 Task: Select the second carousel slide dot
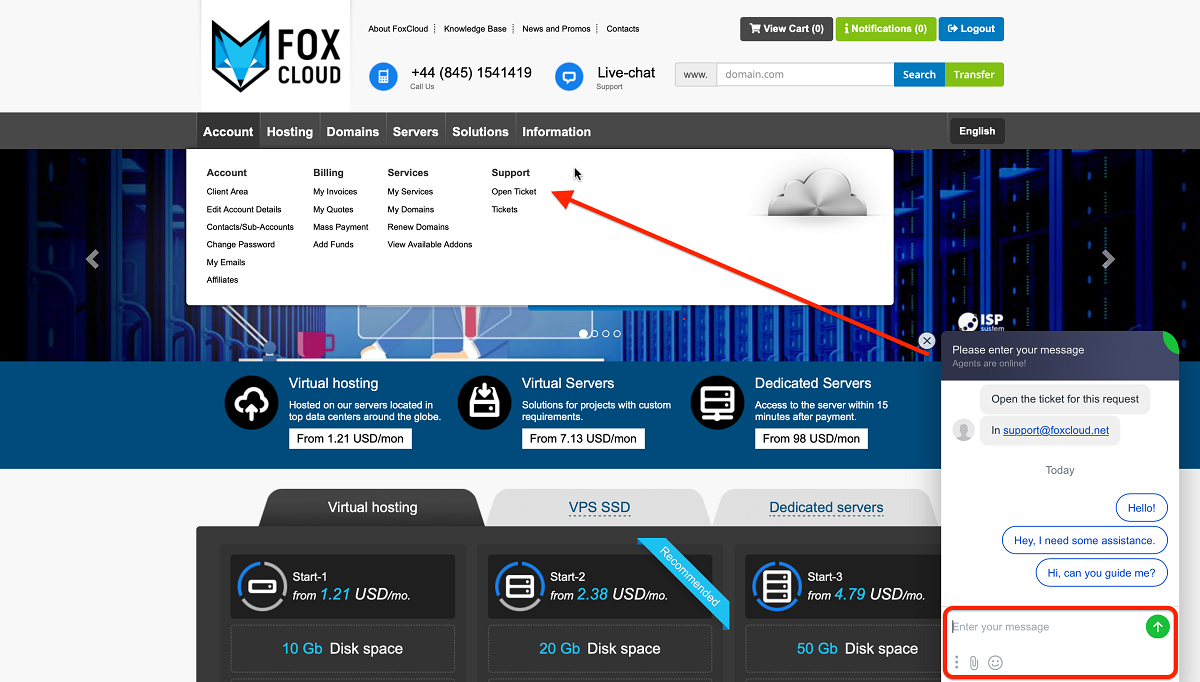coord(595,334)
